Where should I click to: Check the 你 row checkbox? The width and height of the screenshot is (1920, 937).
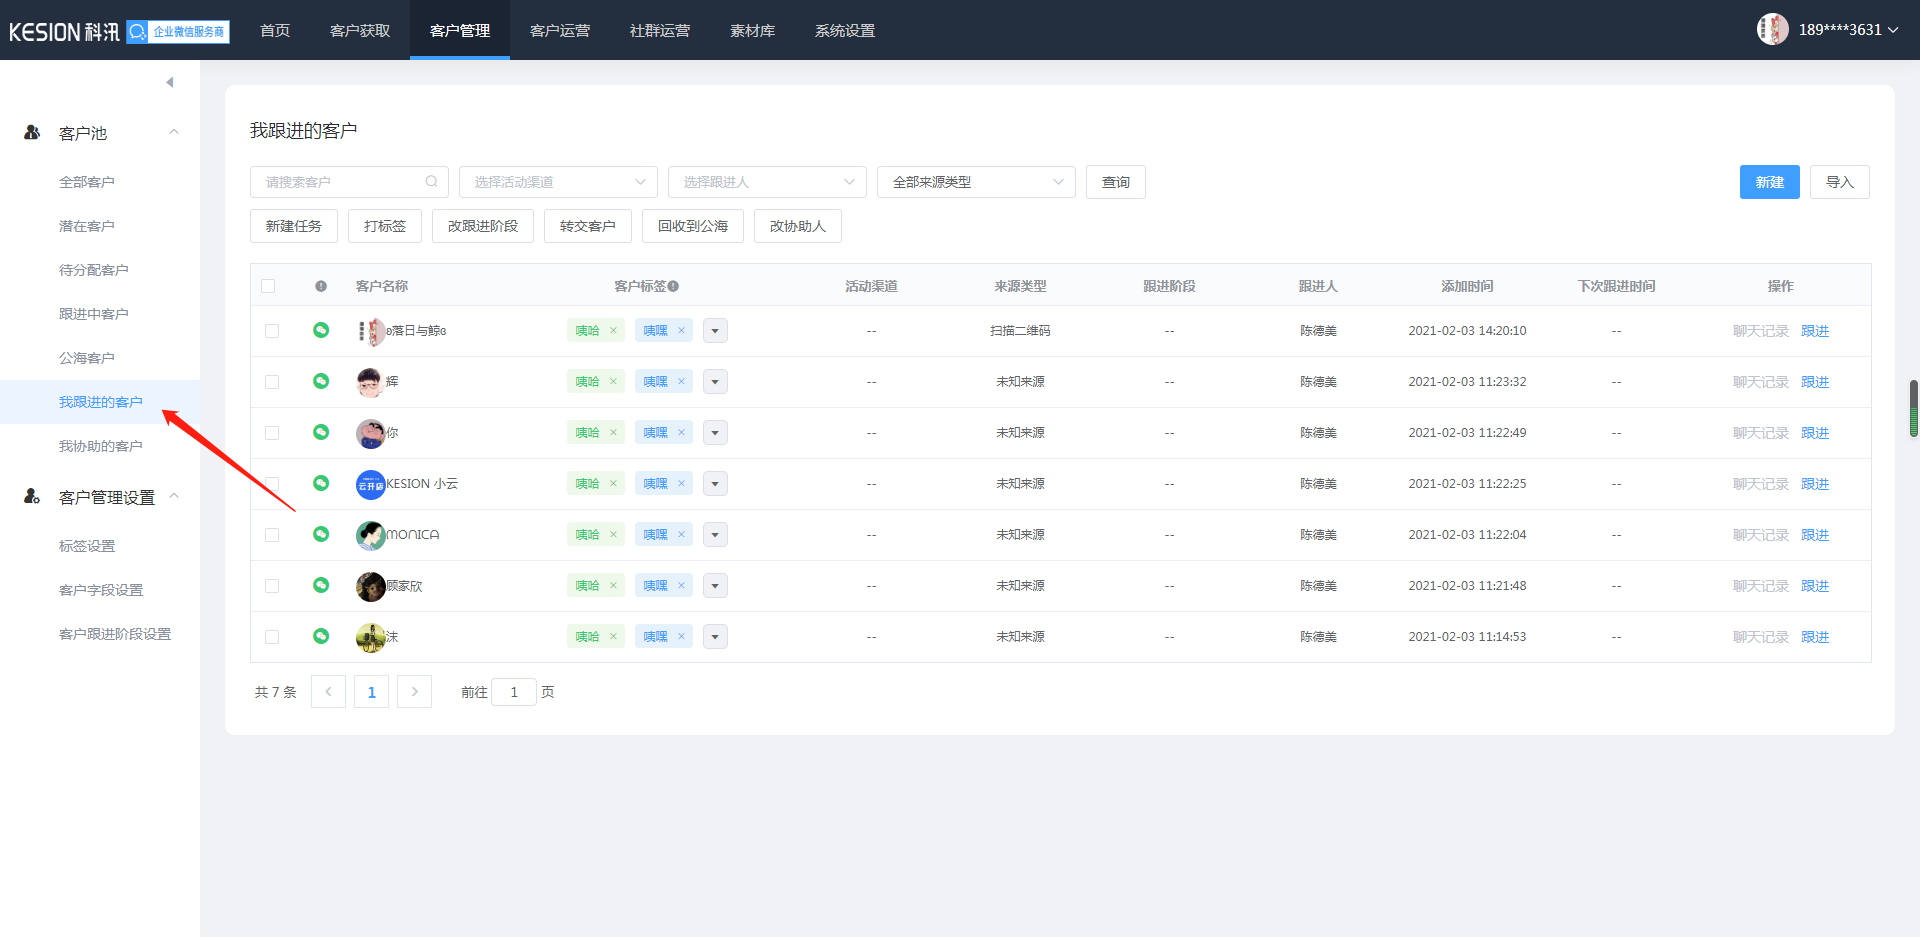pos(272,433)
